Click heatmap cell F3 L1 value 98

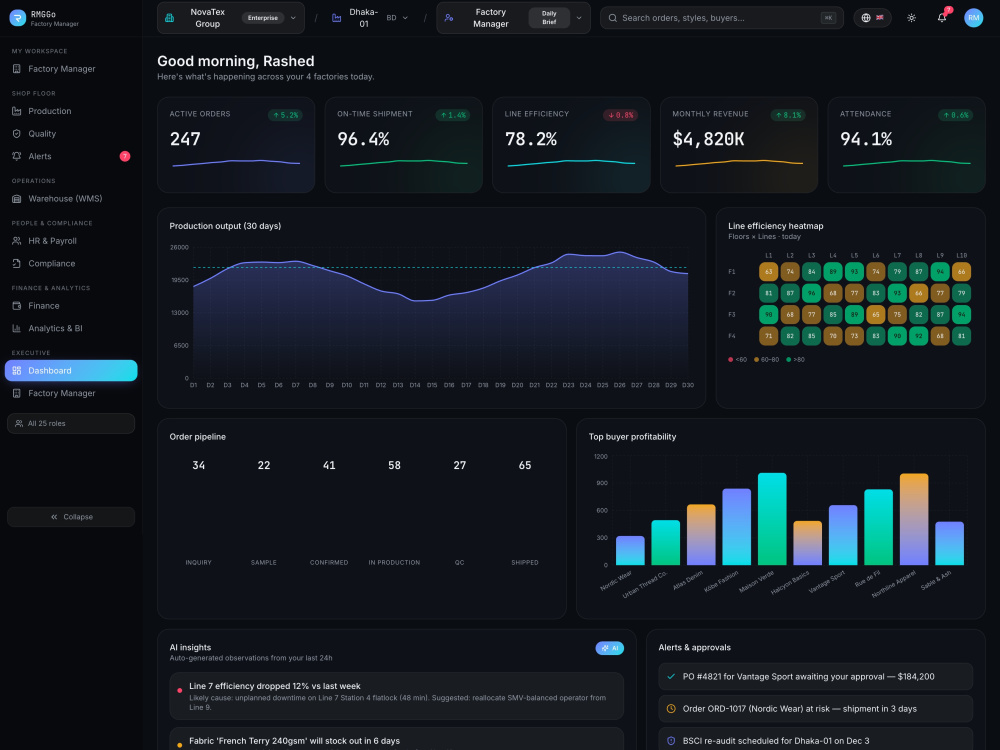point(768,314)
